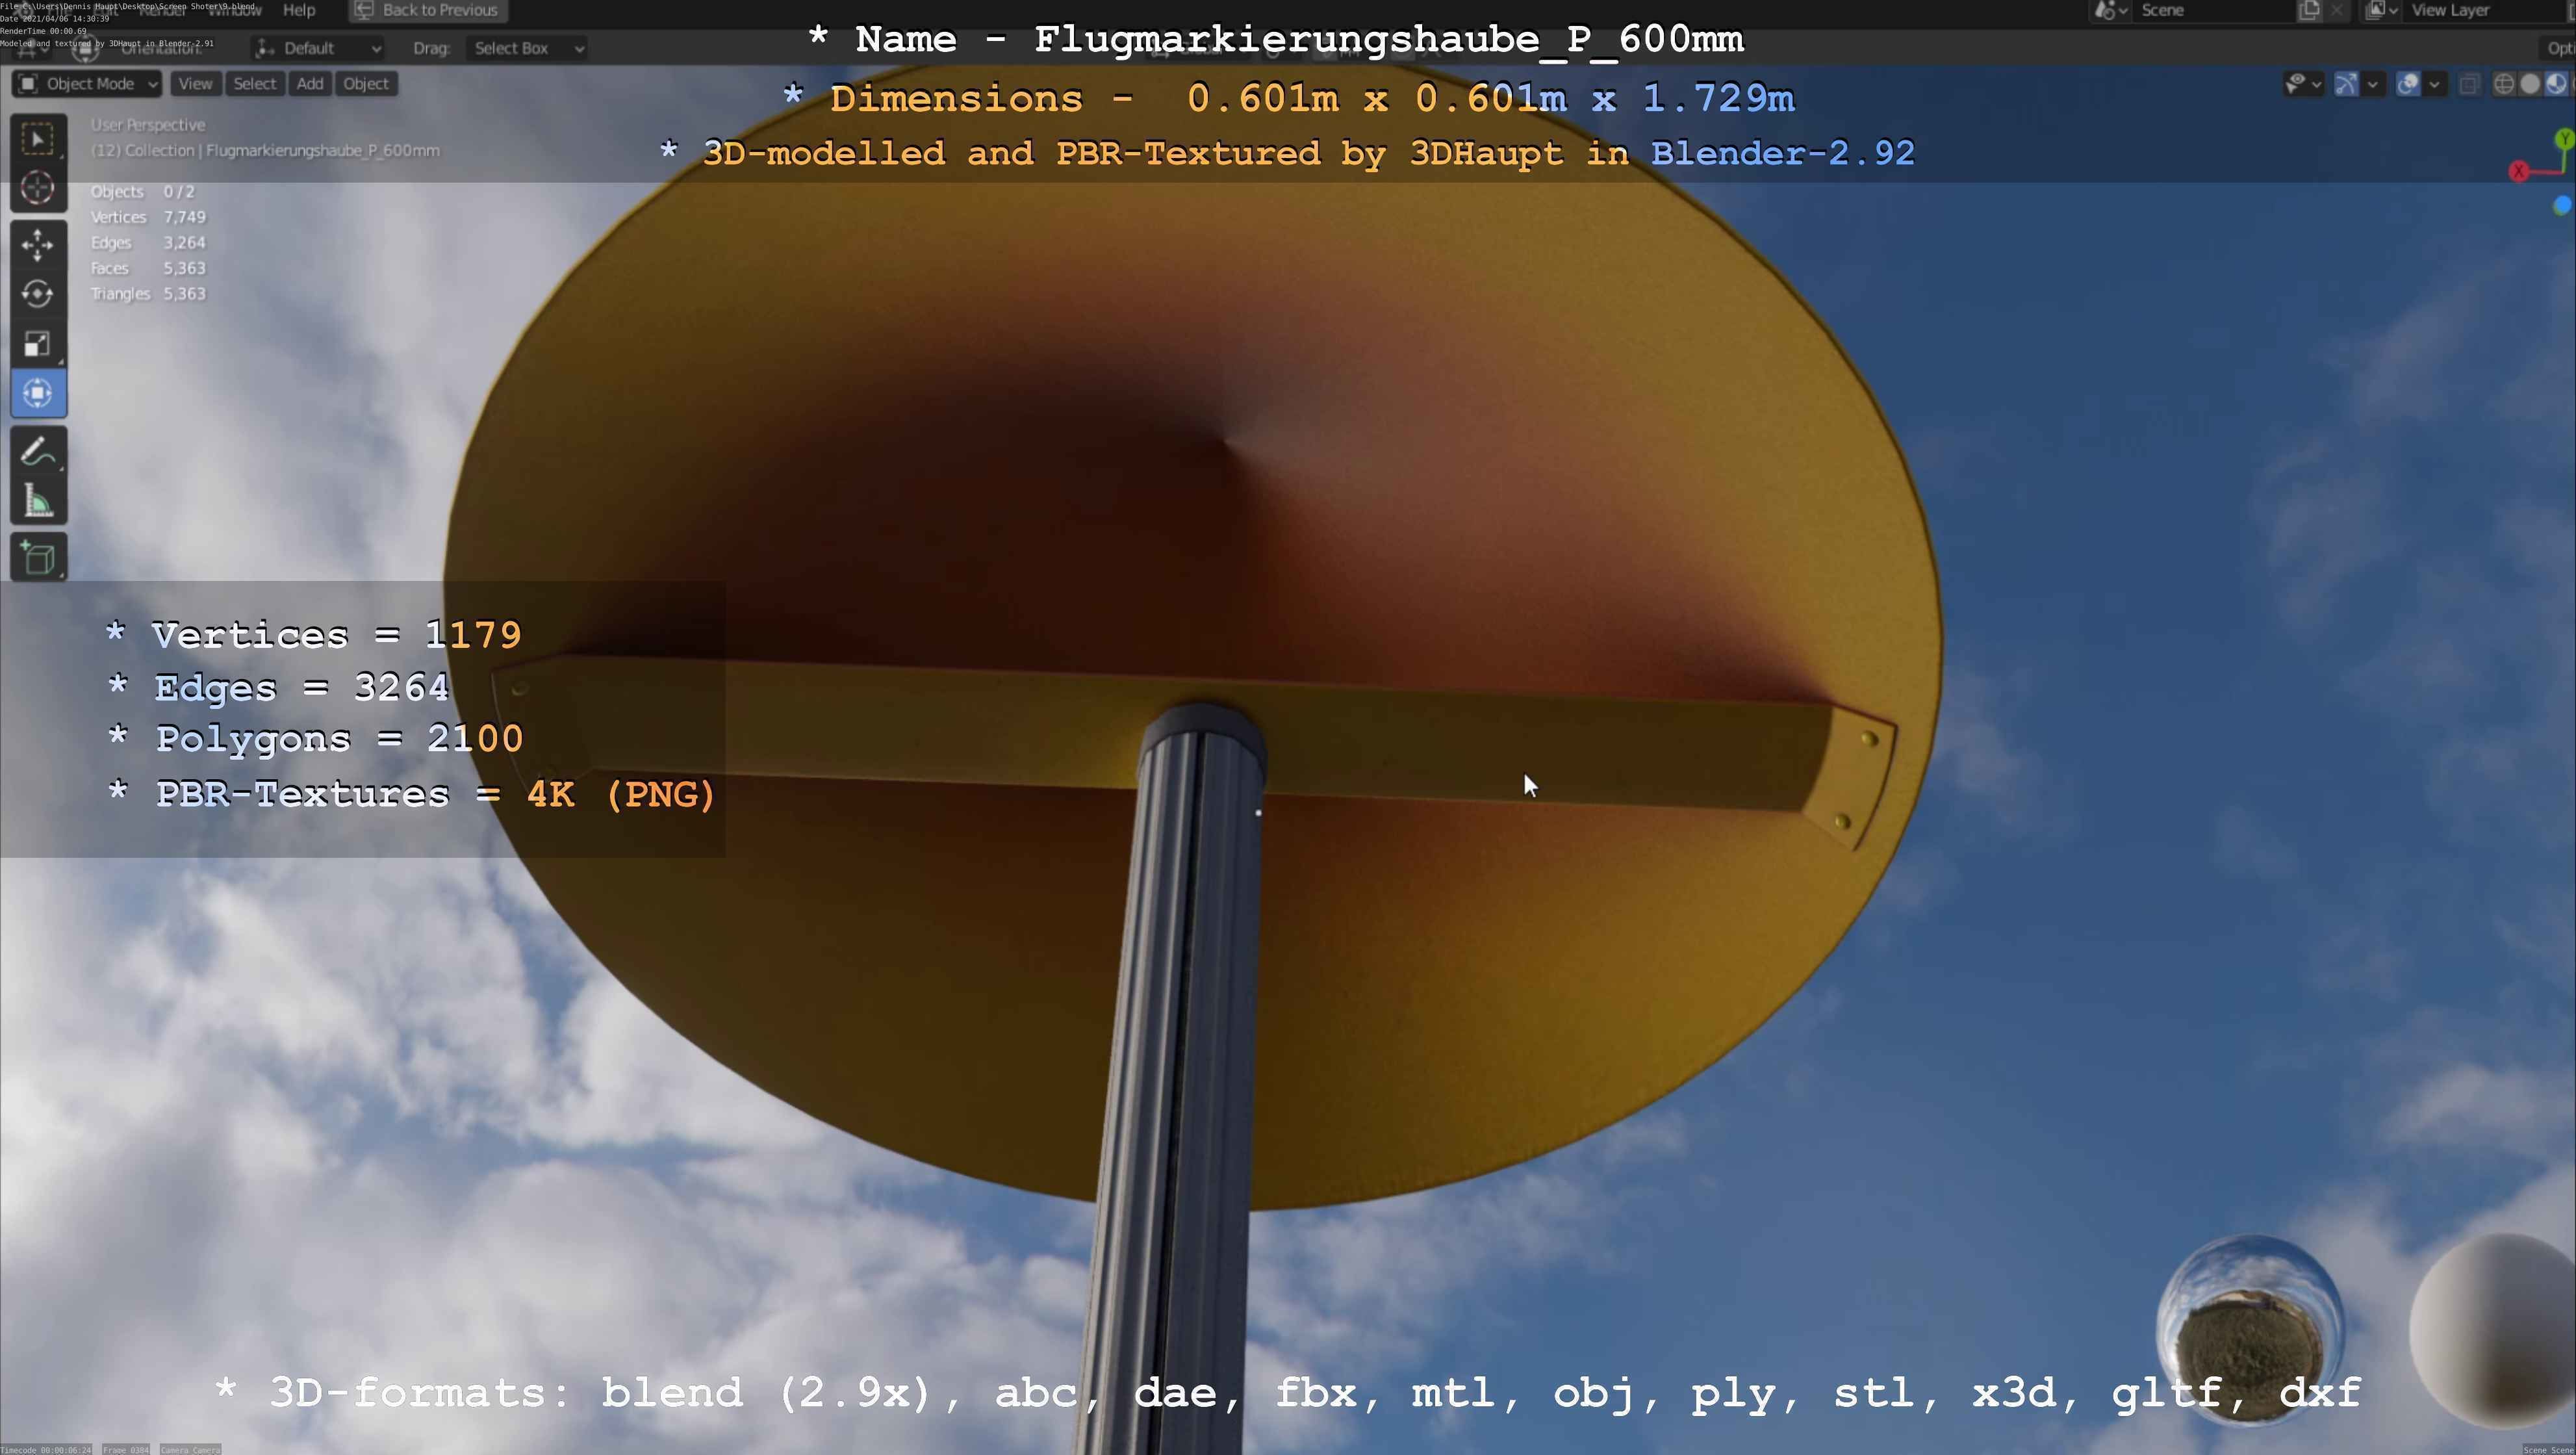Switch to wireframe viewport shading

(x=2504, y=84)
